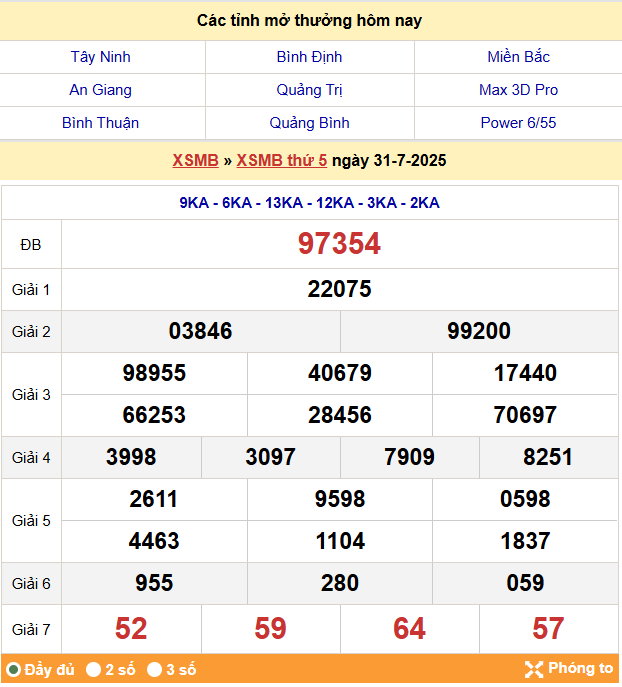622x687 pixels.
Task: Click the XSMB breadcrumb link
Action: coord(195,160)
